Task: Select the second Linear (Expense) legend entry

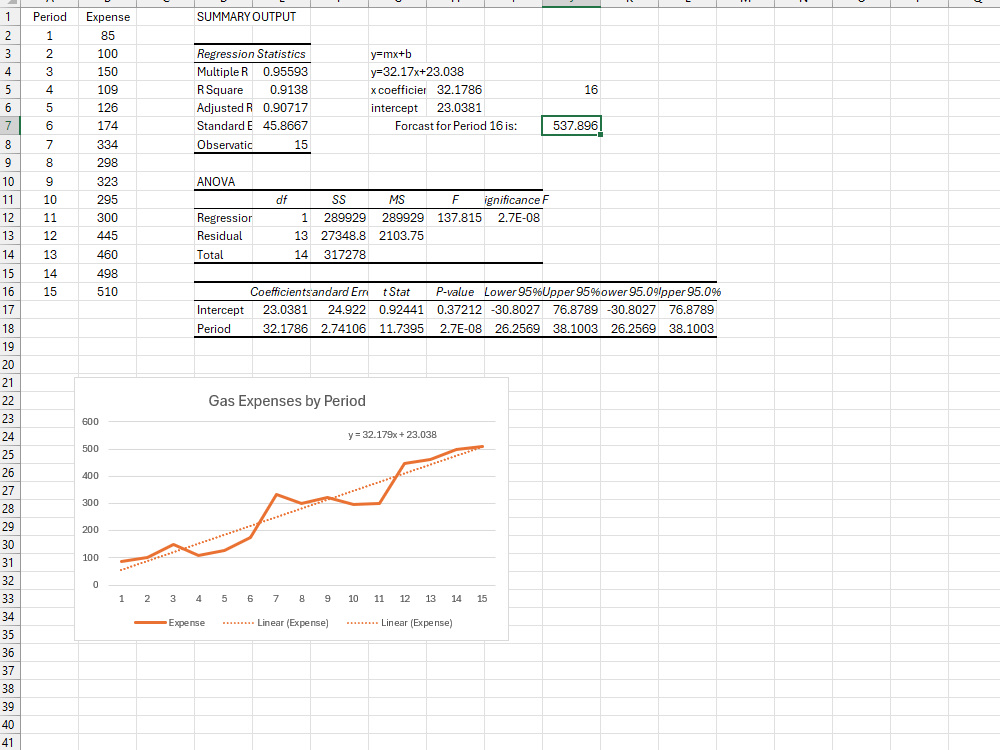Action: [x=399, y=622]
